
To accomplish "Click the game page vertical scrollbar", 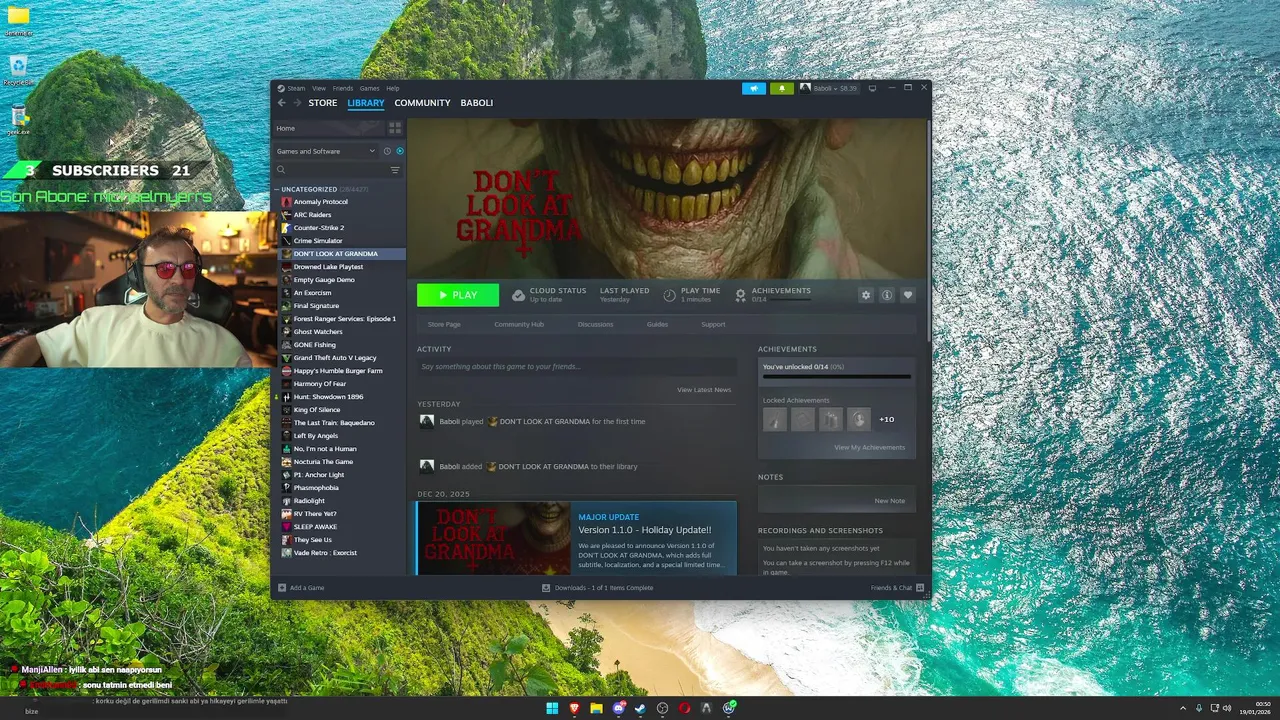I will [x=929, y=230].
